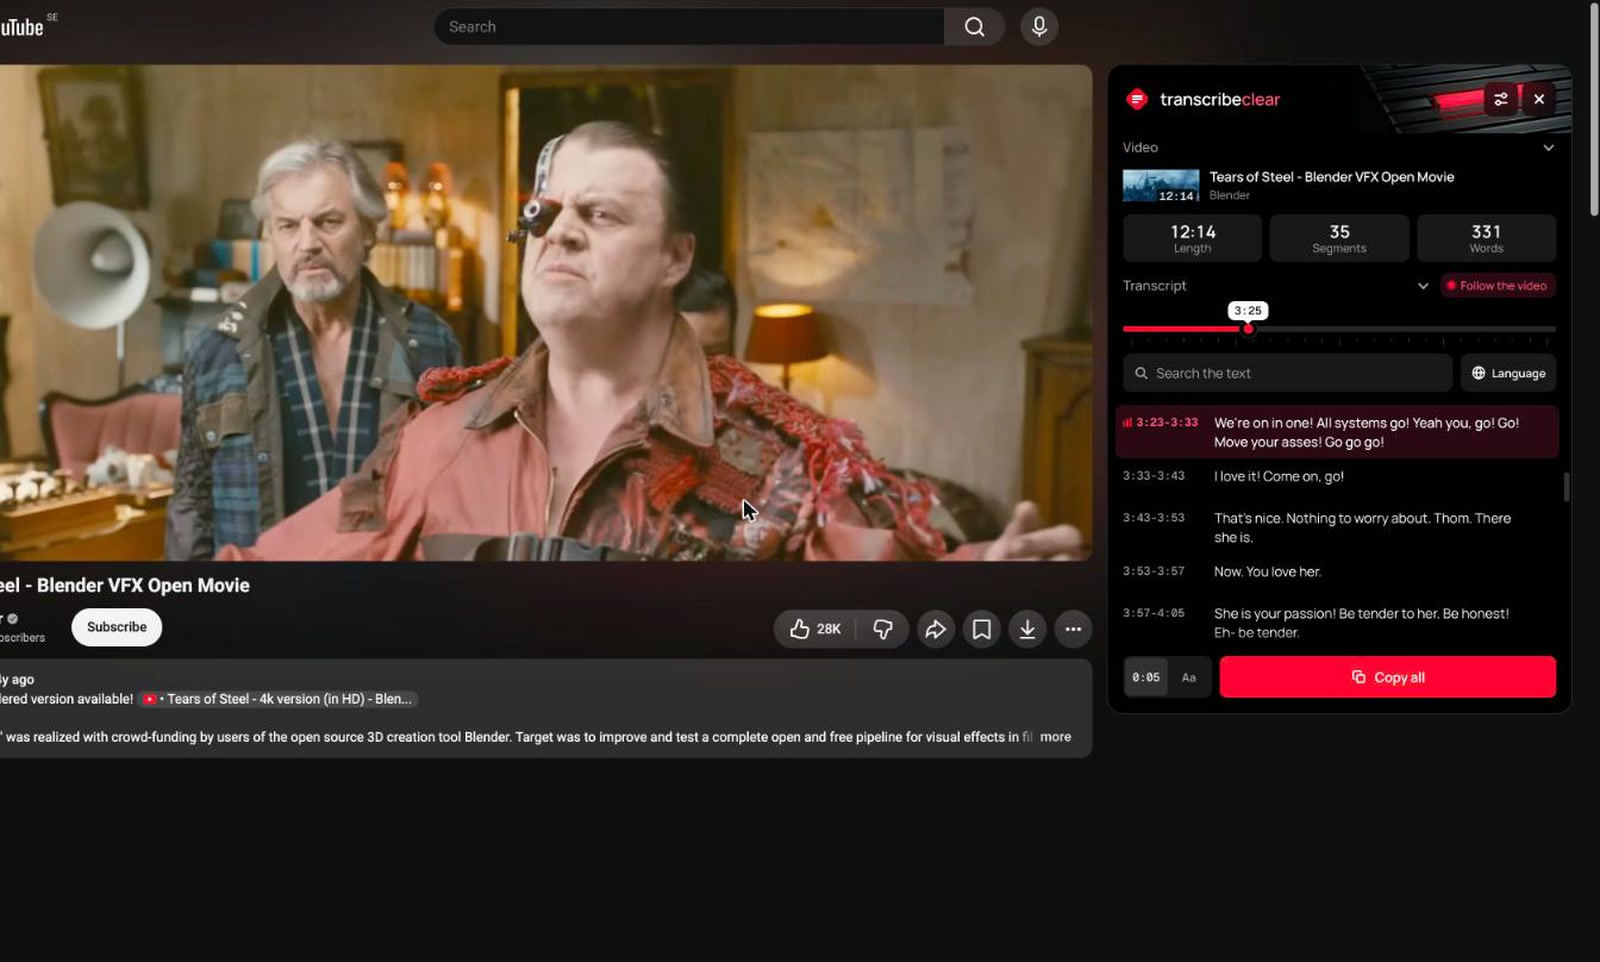Viewport: 1600px width, 962px height.
Task: Toggle Follow the video mode
Action: (x=1497, y=286)
